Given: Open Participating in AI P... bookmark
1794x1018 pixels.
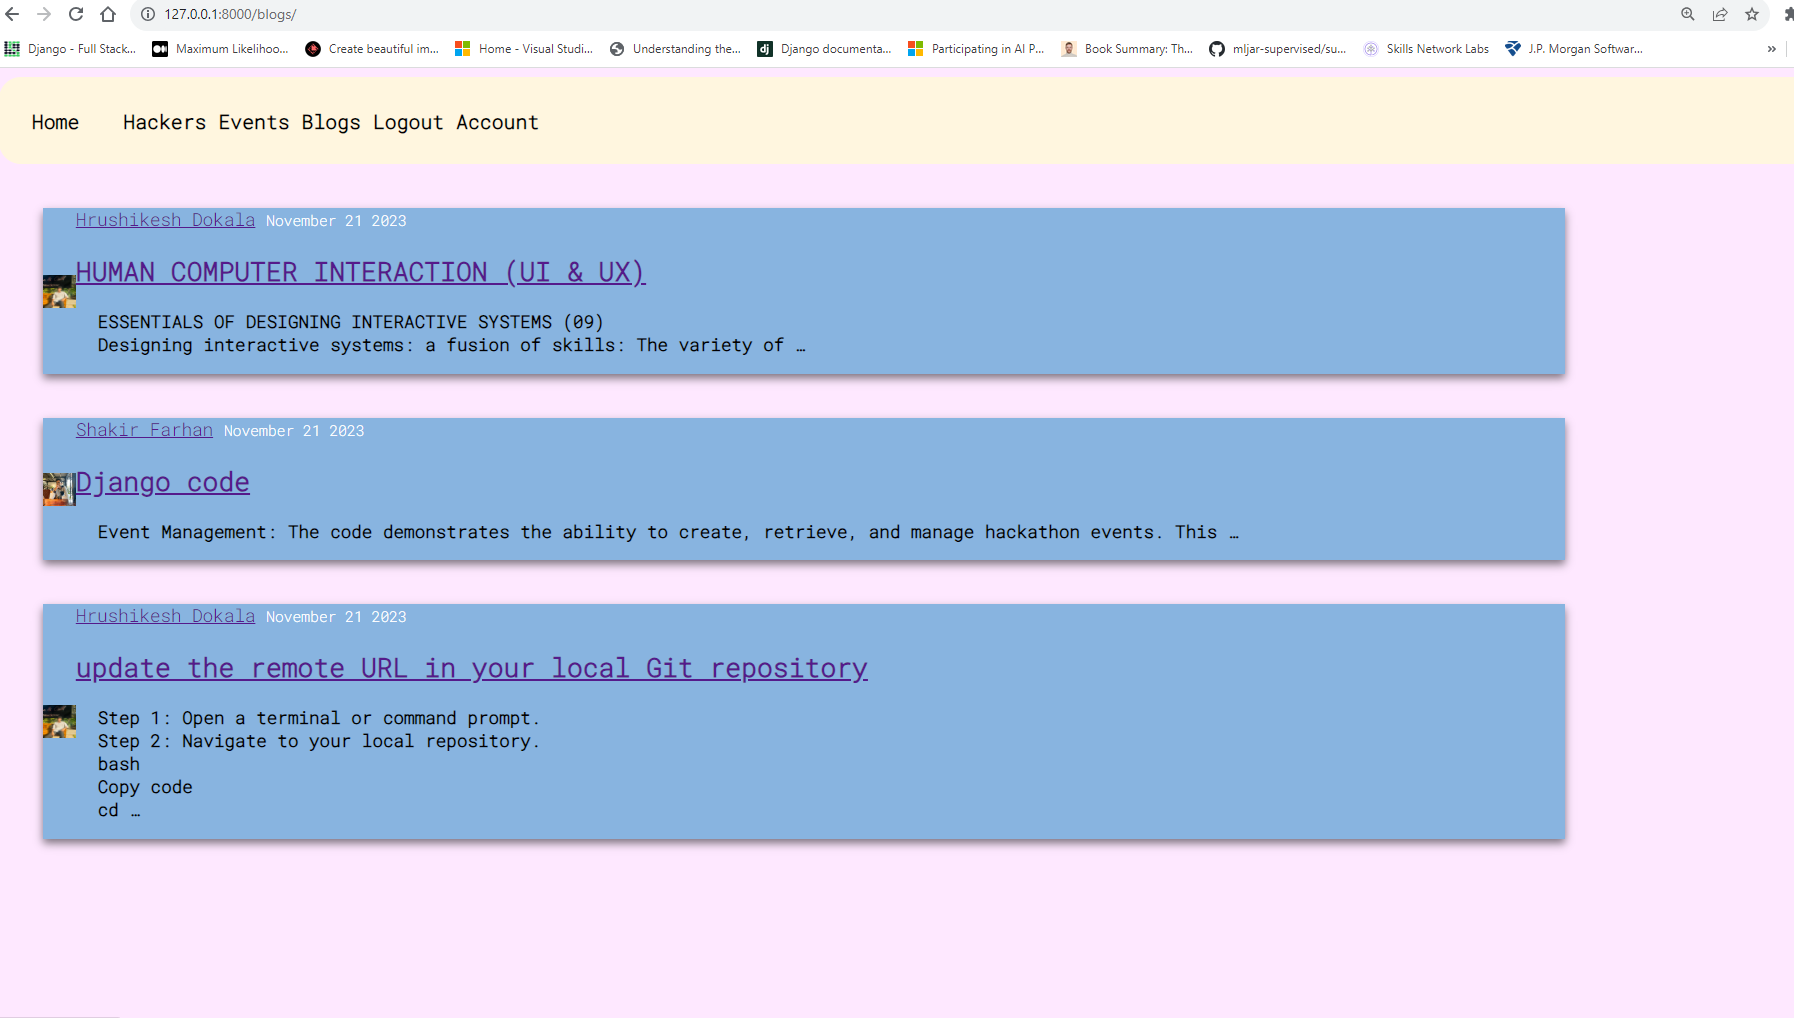Looking at the screenshot, I should [976, 49].
